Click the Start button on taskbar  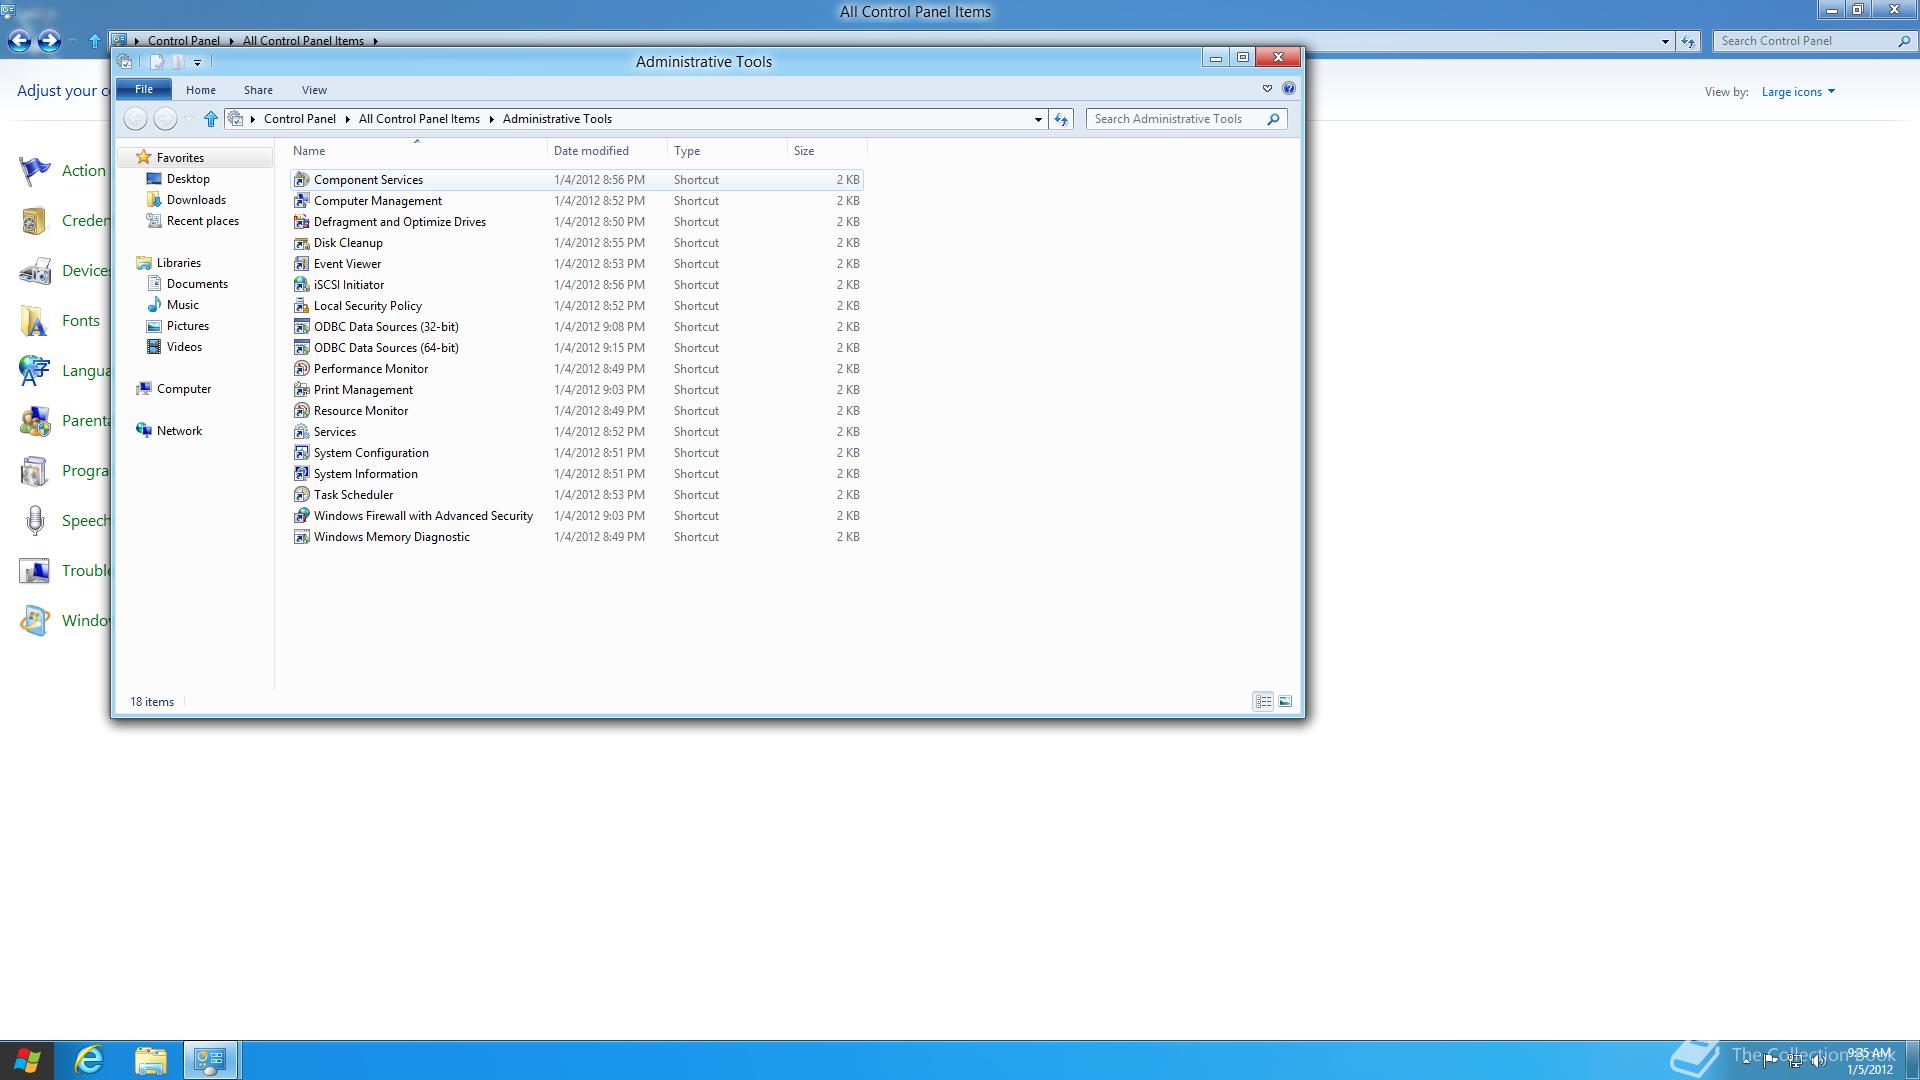[27, 1060]
